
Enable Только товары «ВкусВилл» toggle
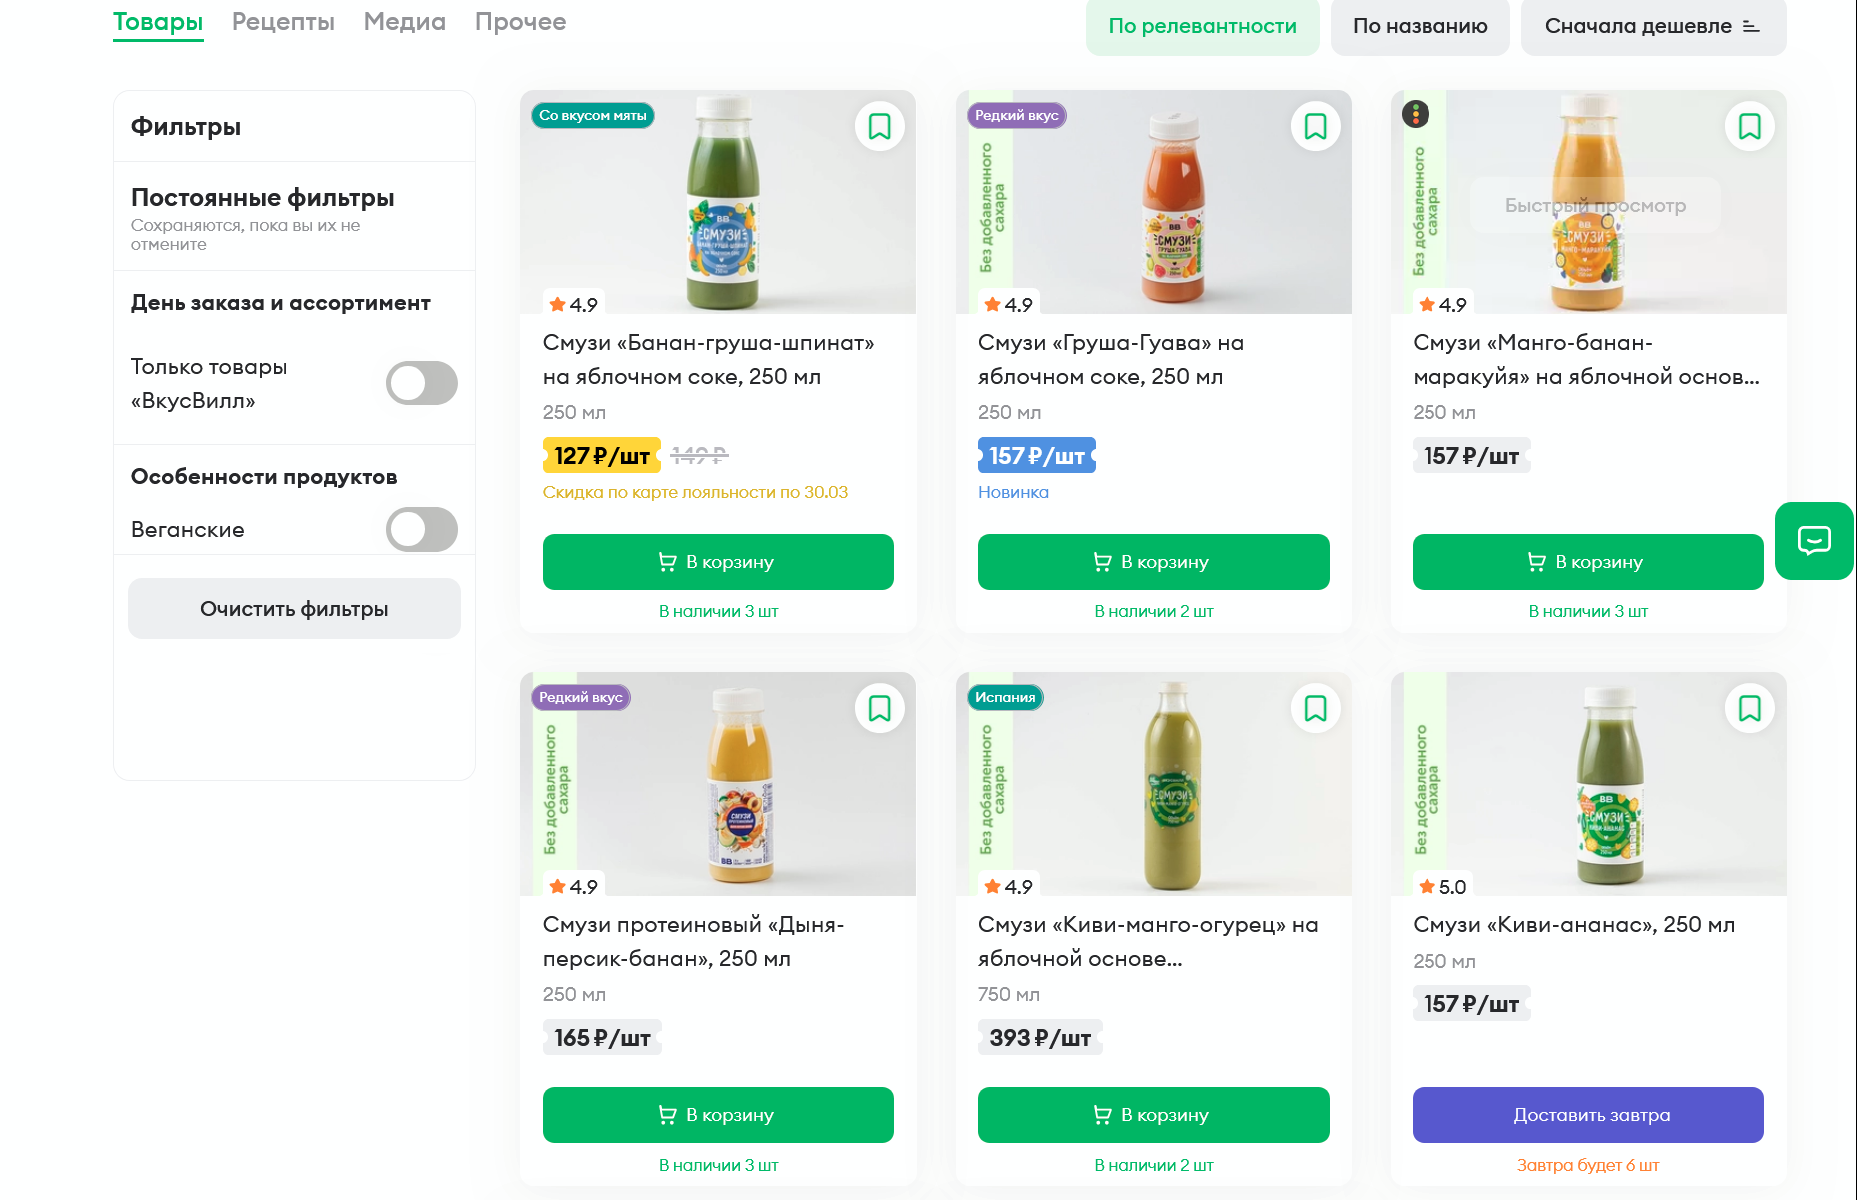point(422,383)
